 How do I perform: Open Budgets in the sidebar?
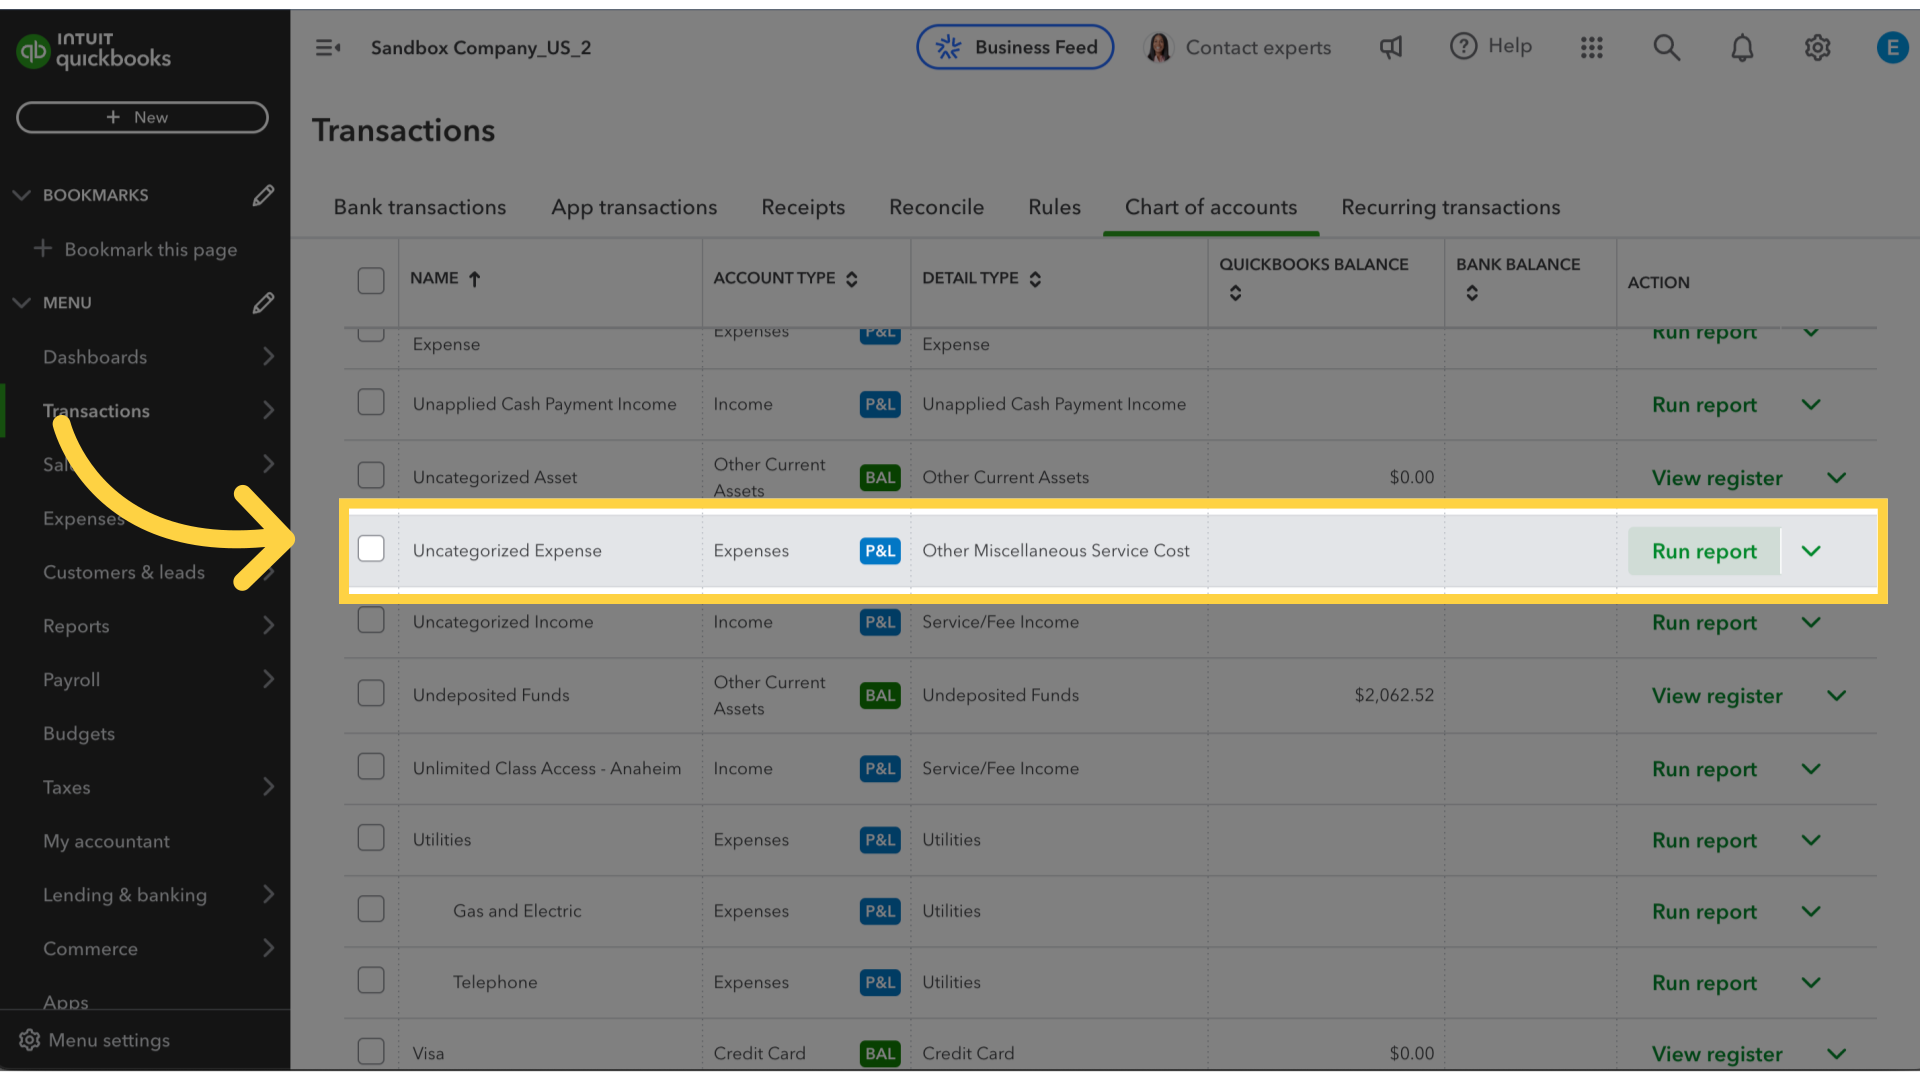(79, 734)
